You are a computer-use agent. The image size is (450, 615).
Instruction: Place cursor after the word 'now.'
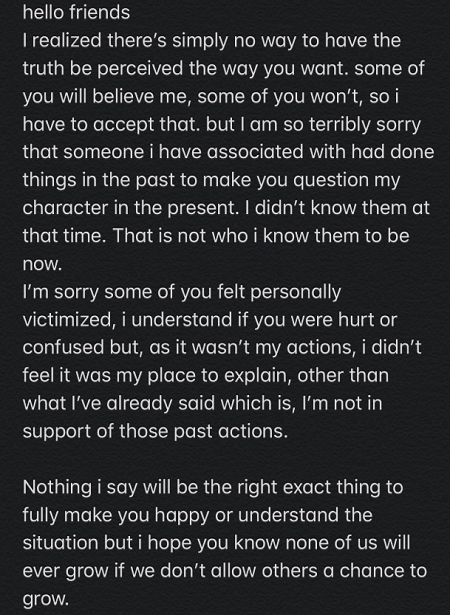[x=63, y=264]
